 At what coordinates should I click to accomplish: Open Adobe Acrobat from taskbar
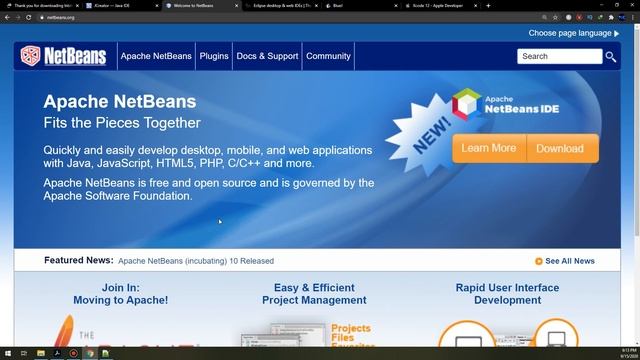coord(57,353)
